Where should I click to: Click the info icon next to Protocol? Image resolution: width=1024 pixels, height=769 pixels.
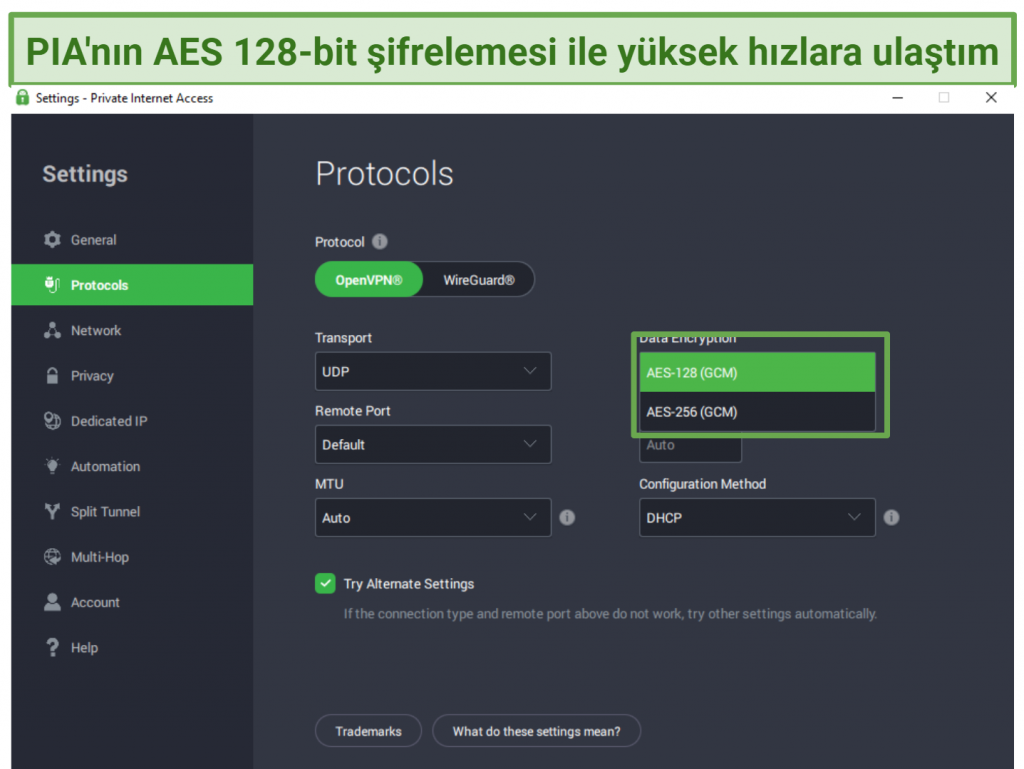point(380,242)
